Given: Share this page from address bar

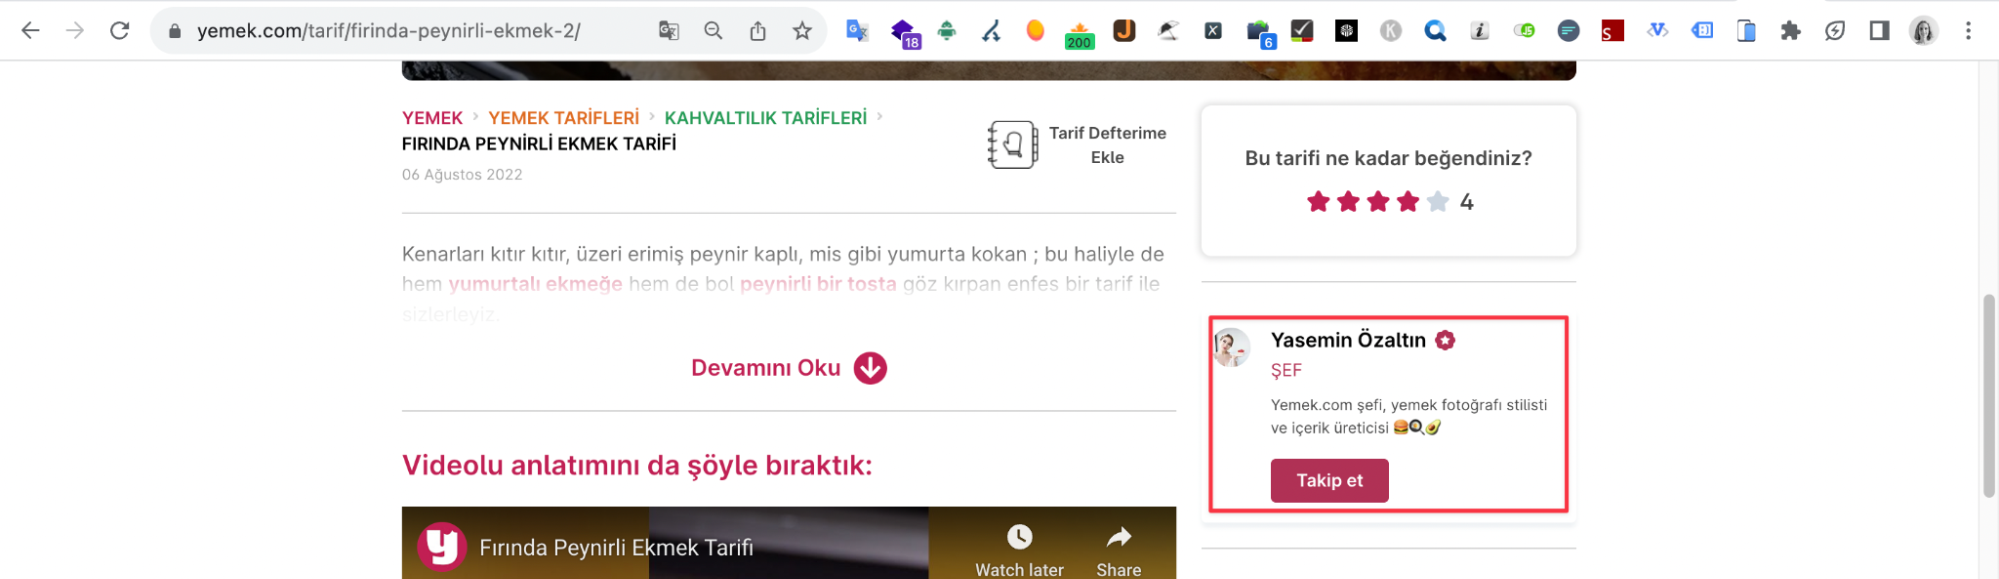Looking at the screenshot, I should tap(758, 31).
